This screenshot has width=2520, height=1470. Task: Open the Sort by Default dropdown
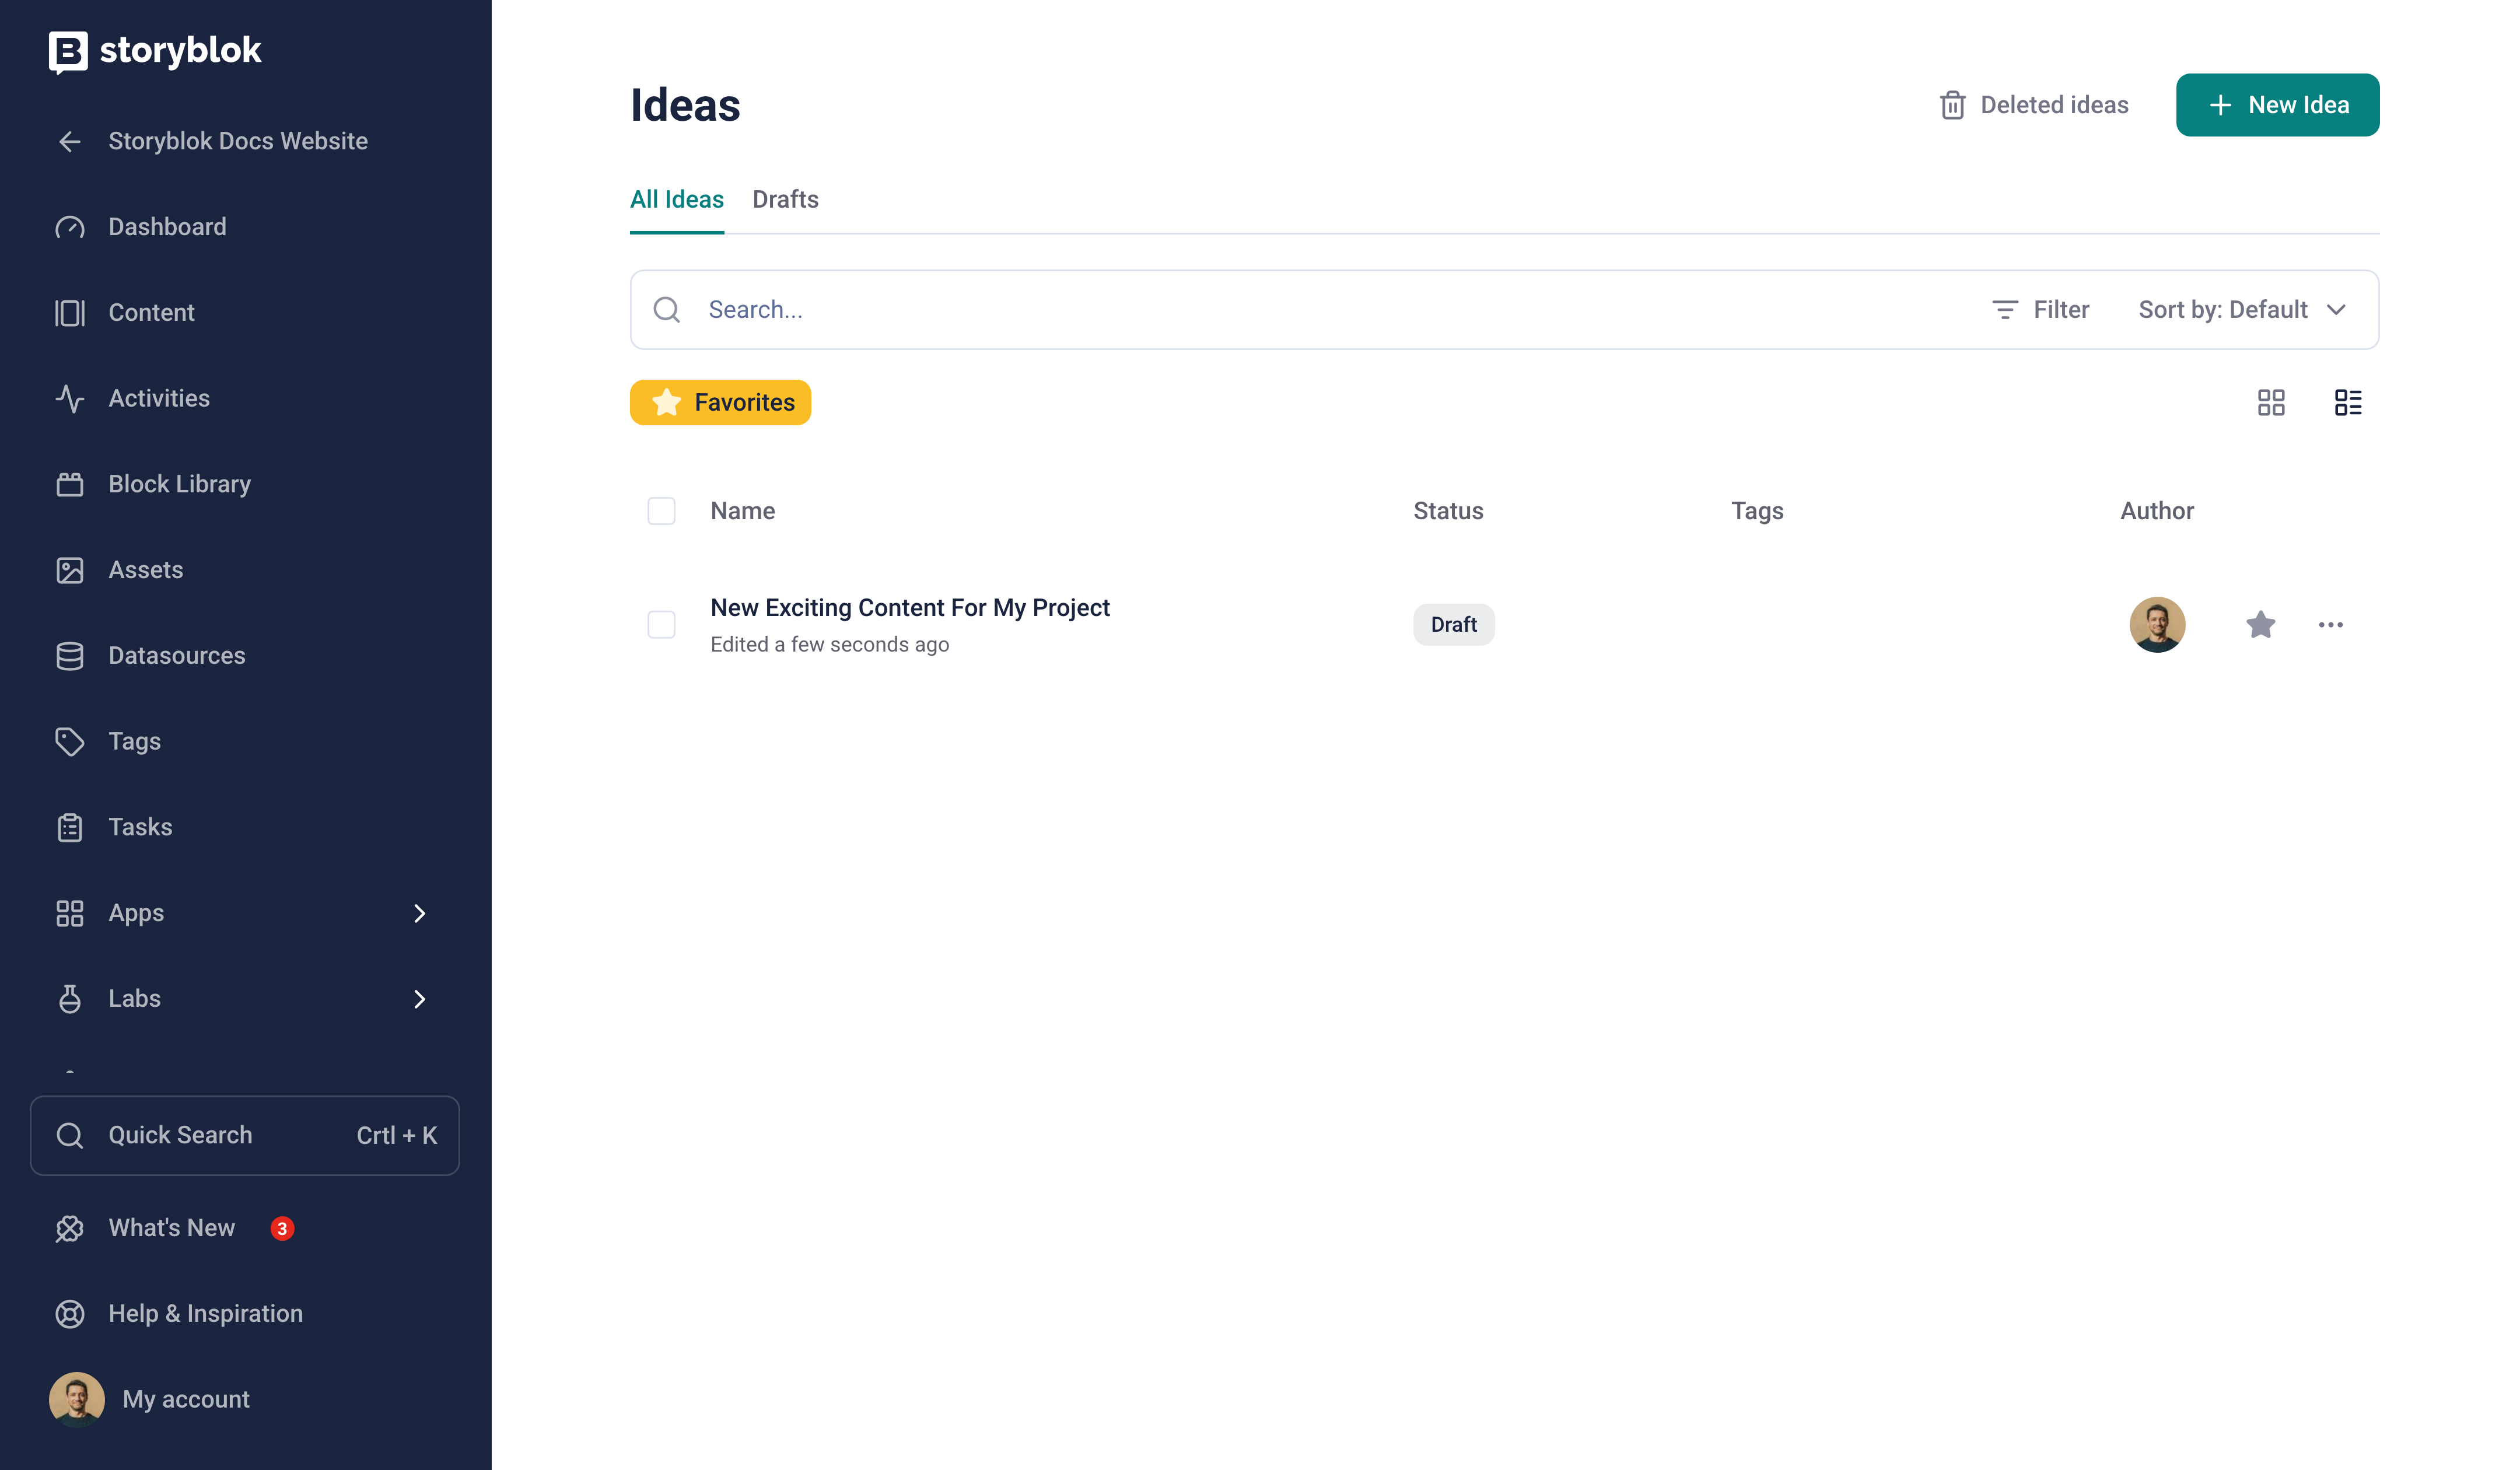coord(2241,310)
